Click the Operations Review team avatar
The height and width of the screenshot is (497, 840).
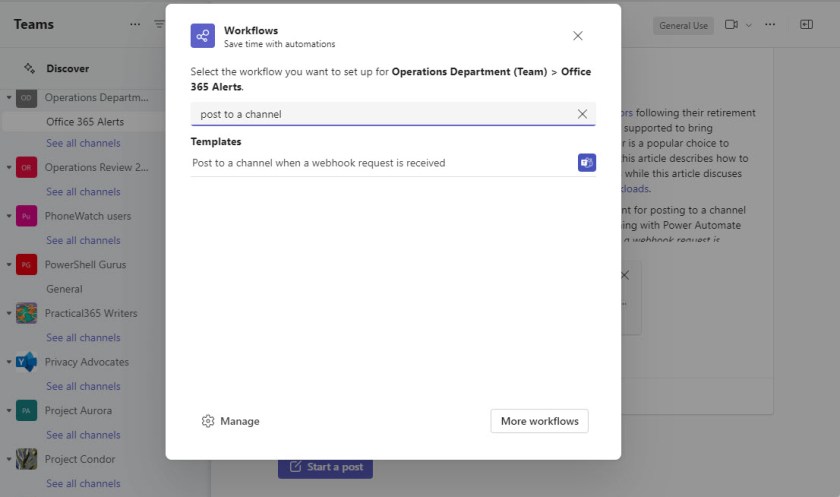[26, 168]
